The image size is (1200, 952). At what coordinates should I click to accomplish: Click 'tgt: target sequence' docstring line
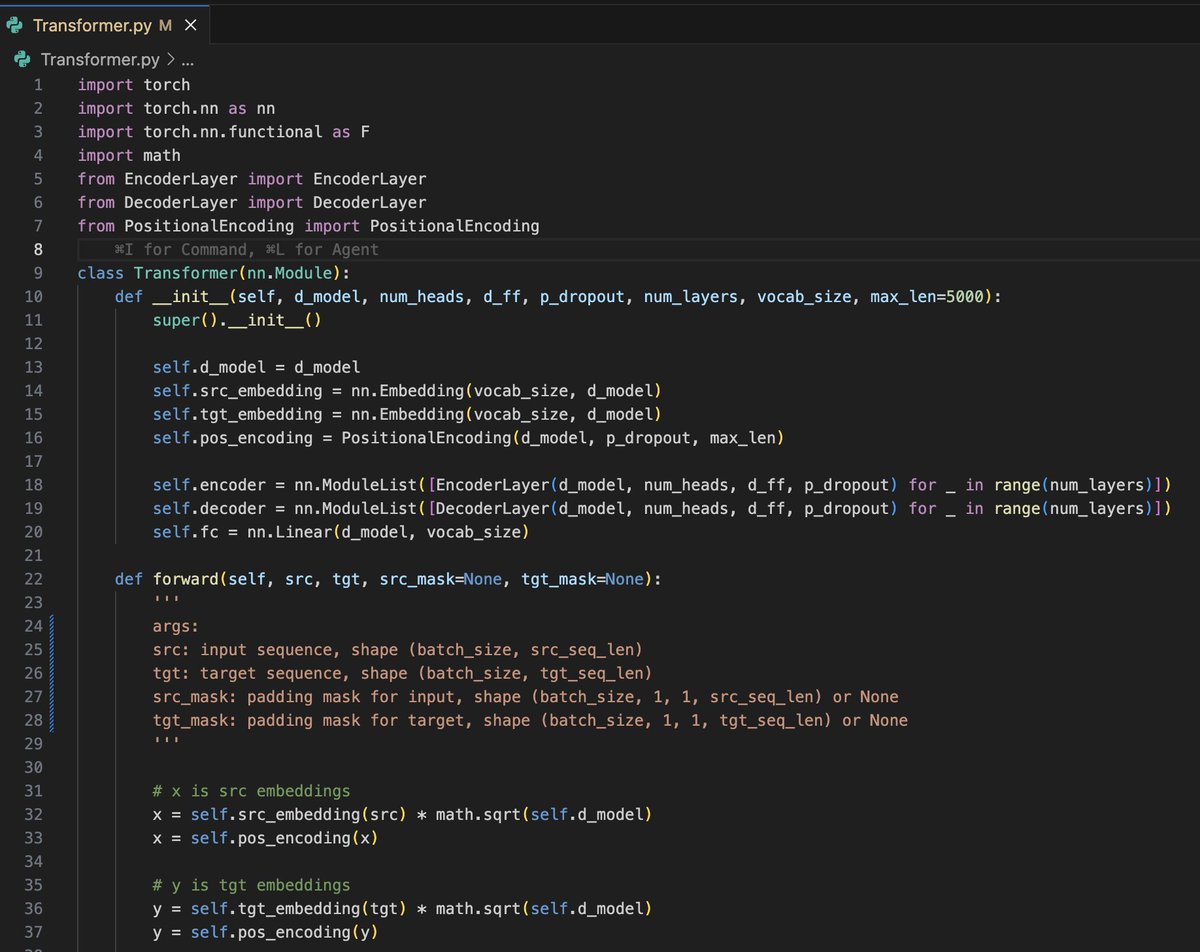pos(402,673)
